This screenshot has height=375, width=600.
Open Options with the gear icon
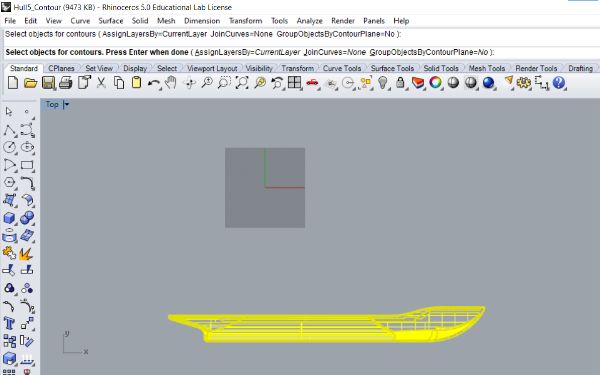click(x=523, y=83)
